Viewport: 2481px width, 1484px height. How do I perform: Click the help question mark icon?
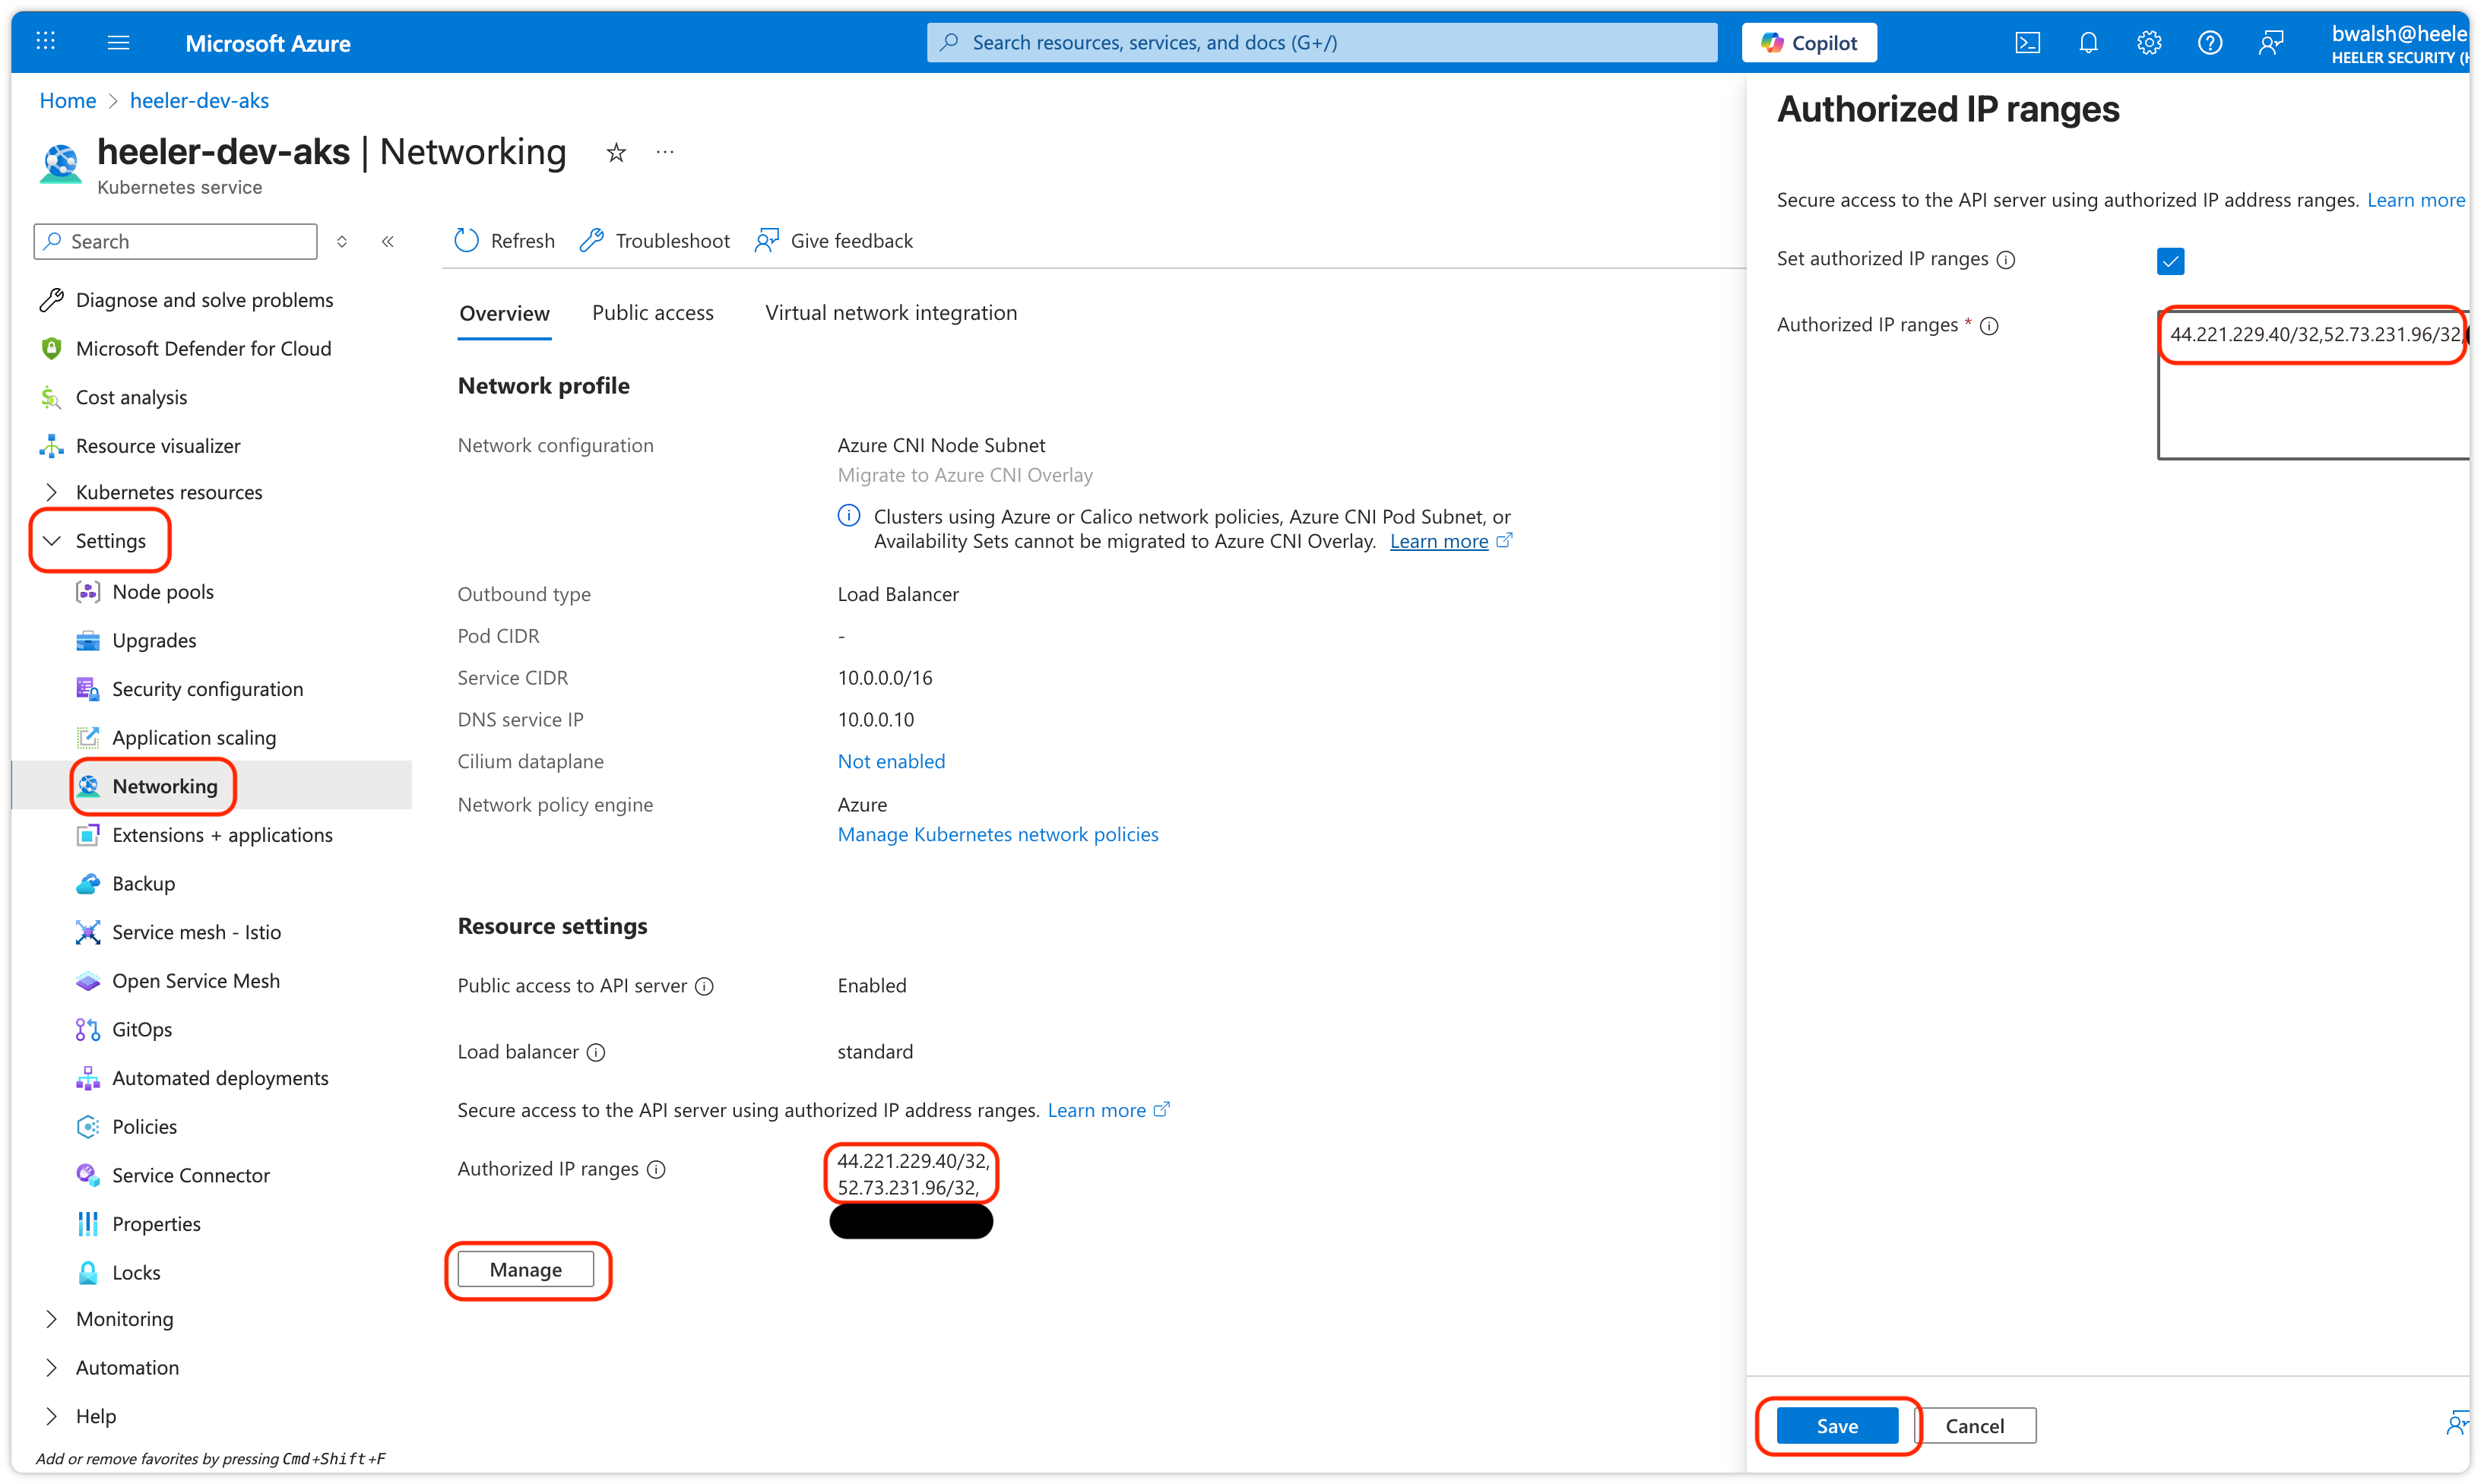[x=2210, y=43]
